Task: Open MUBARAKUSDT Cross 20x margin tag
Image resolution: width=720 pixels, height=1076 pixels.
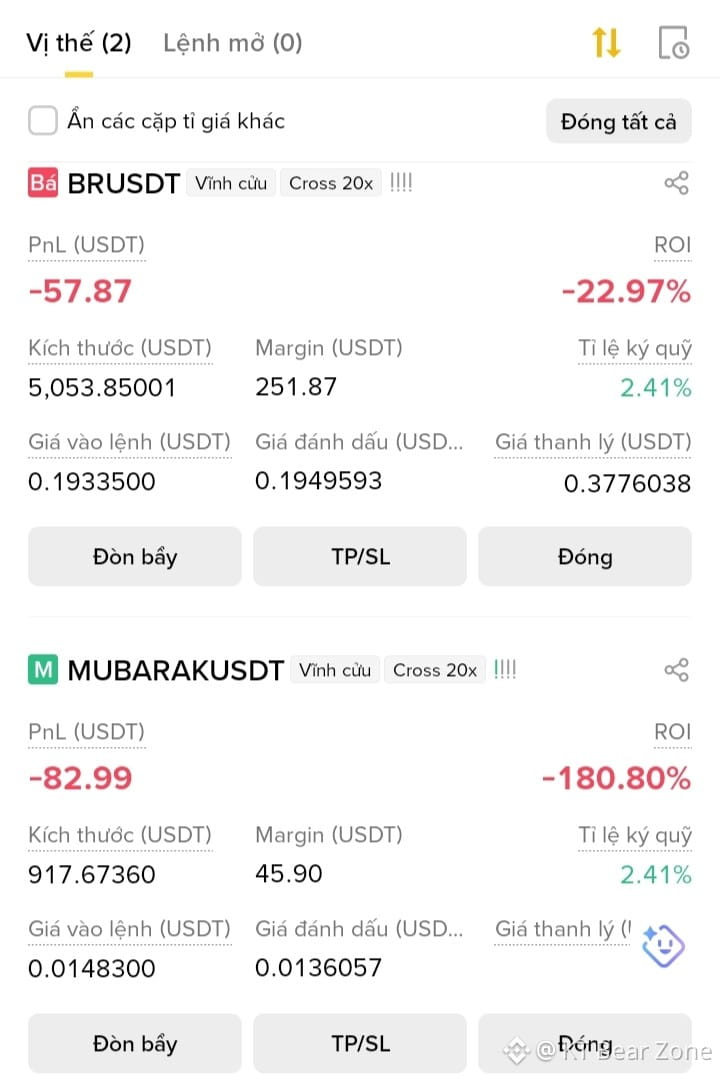Action: (435, 670)
